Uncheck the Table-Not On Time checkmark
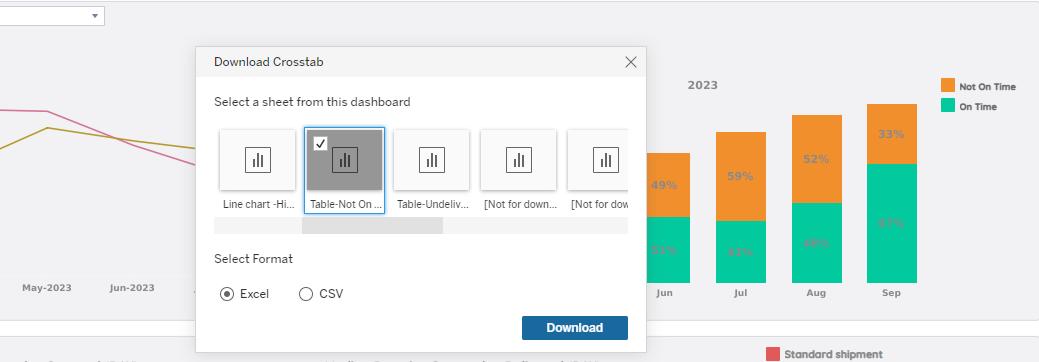Image resolution: width=1039 pixels, height=362 pixels. [321, 143]
